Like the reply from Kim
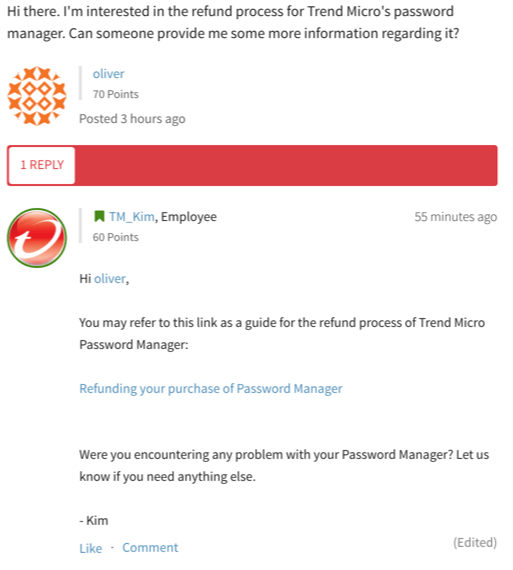513x570 pixels. [91, 548]
